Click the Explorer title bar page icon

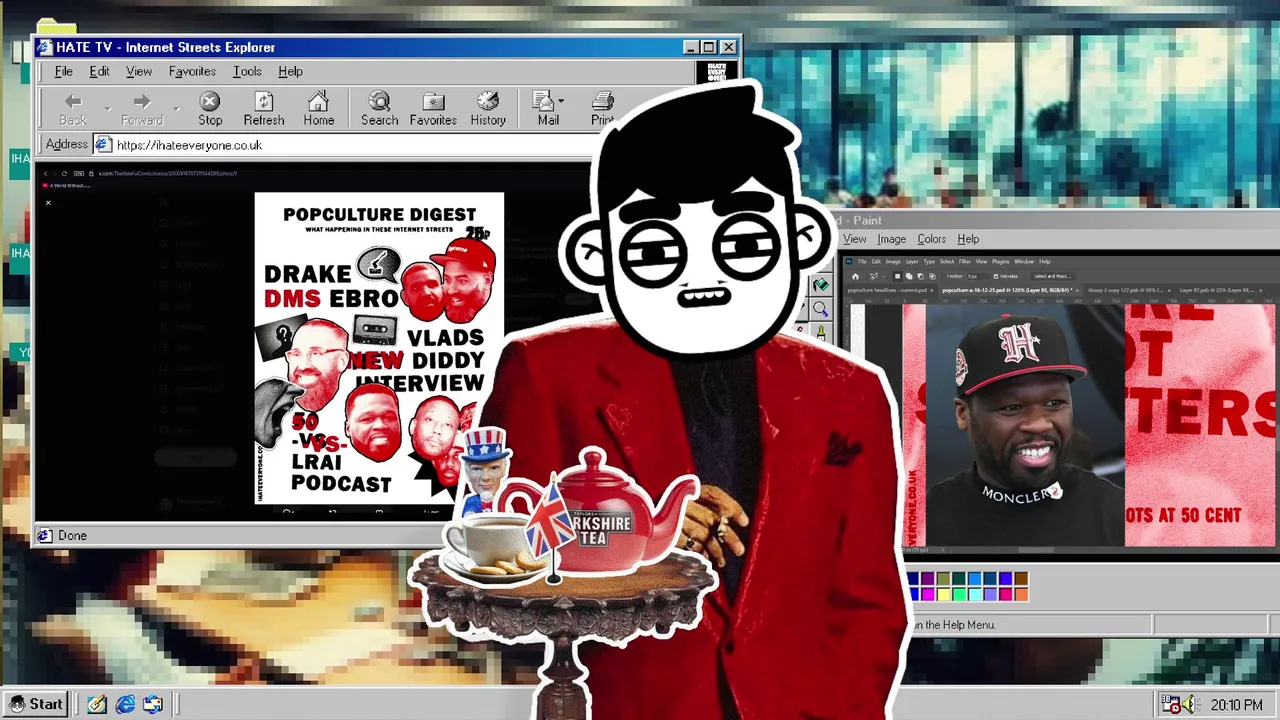point(45,47)
